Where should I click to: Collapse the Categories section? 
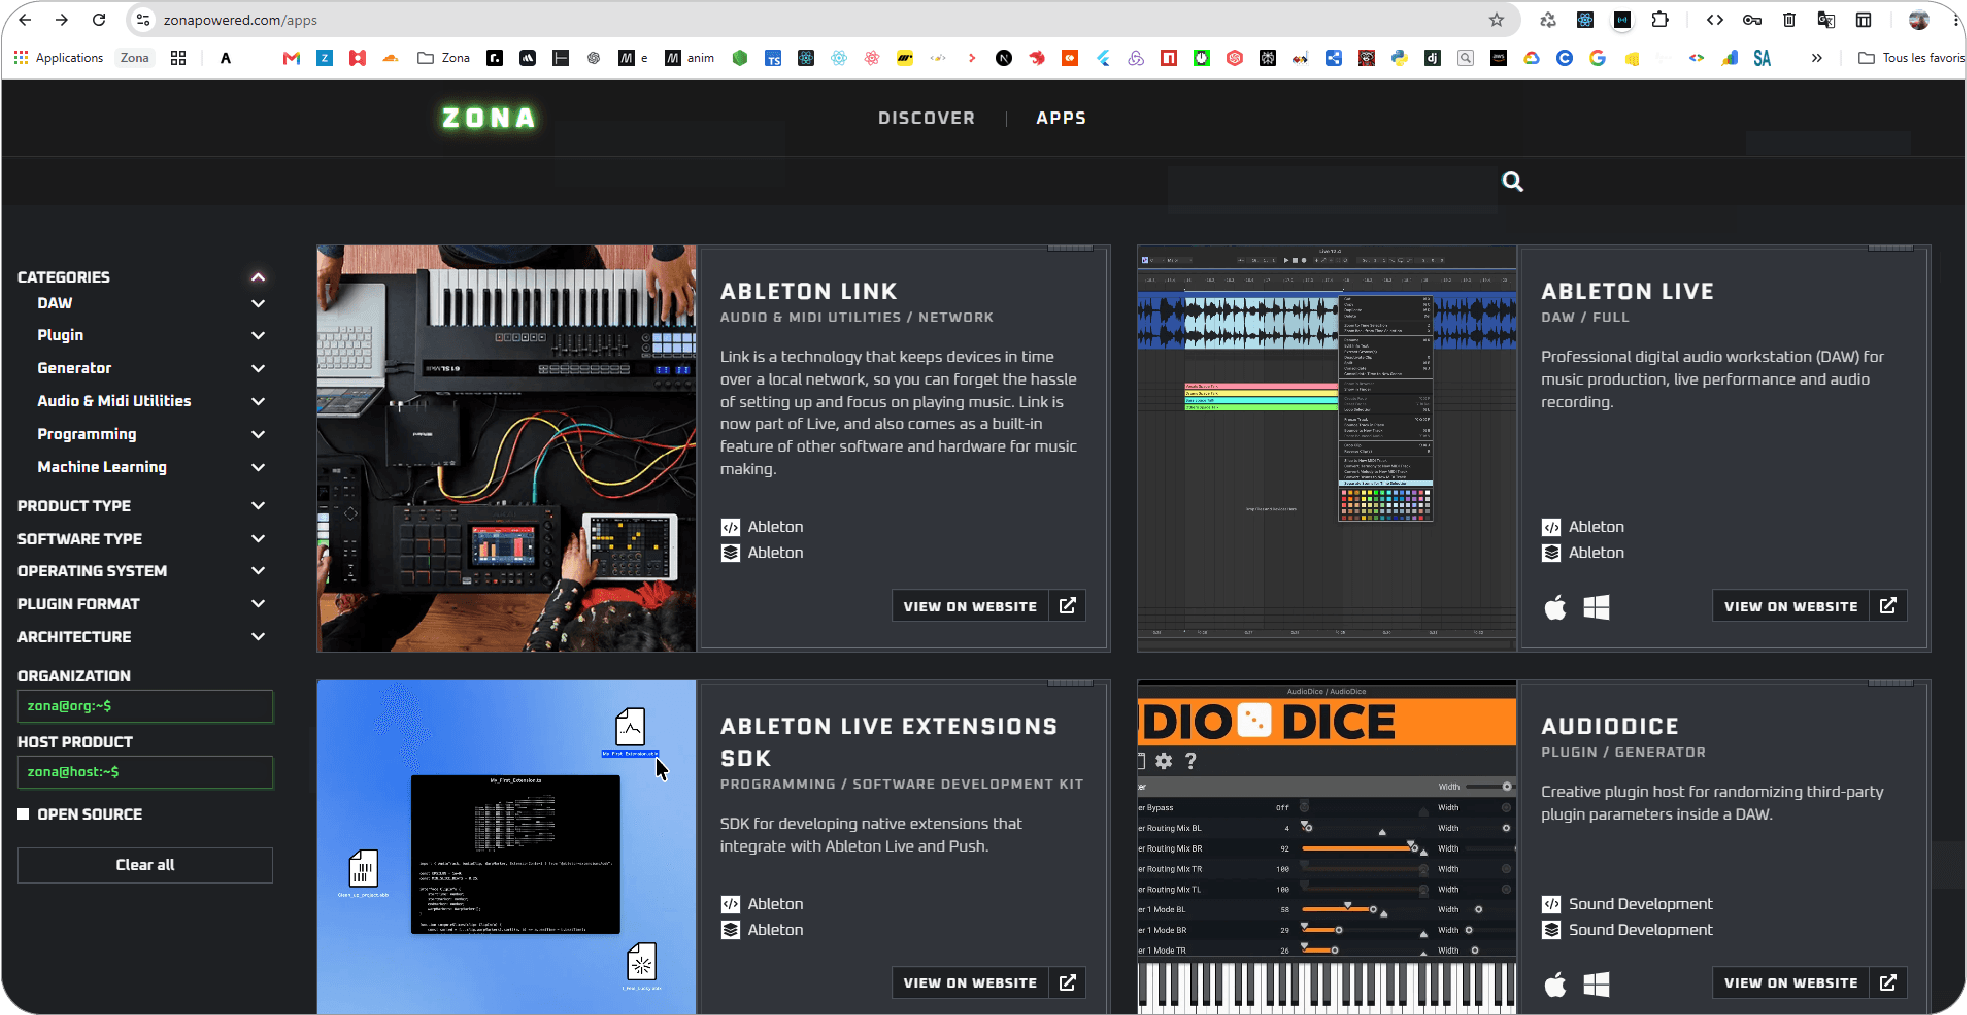pyautogui.click(x=258, y=277)
